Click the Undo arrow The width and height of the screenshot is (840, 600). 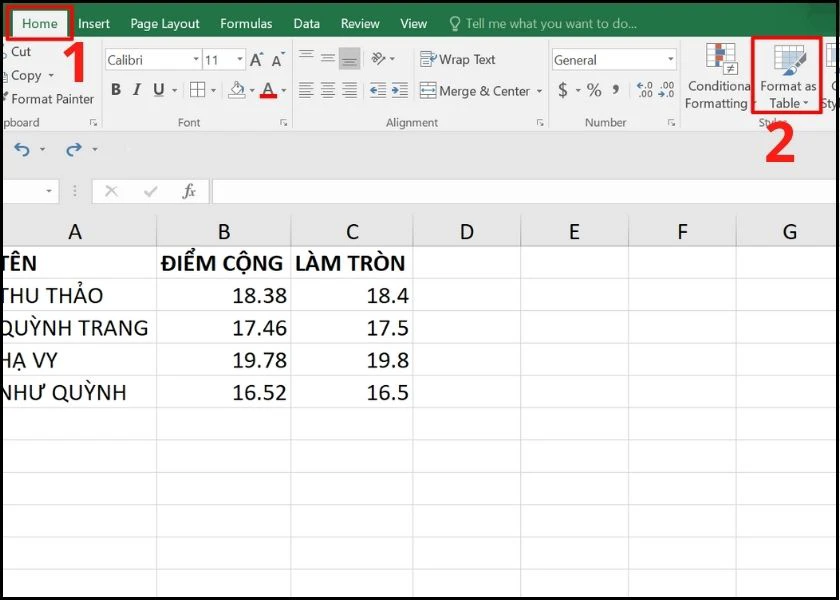coord(22,149)
